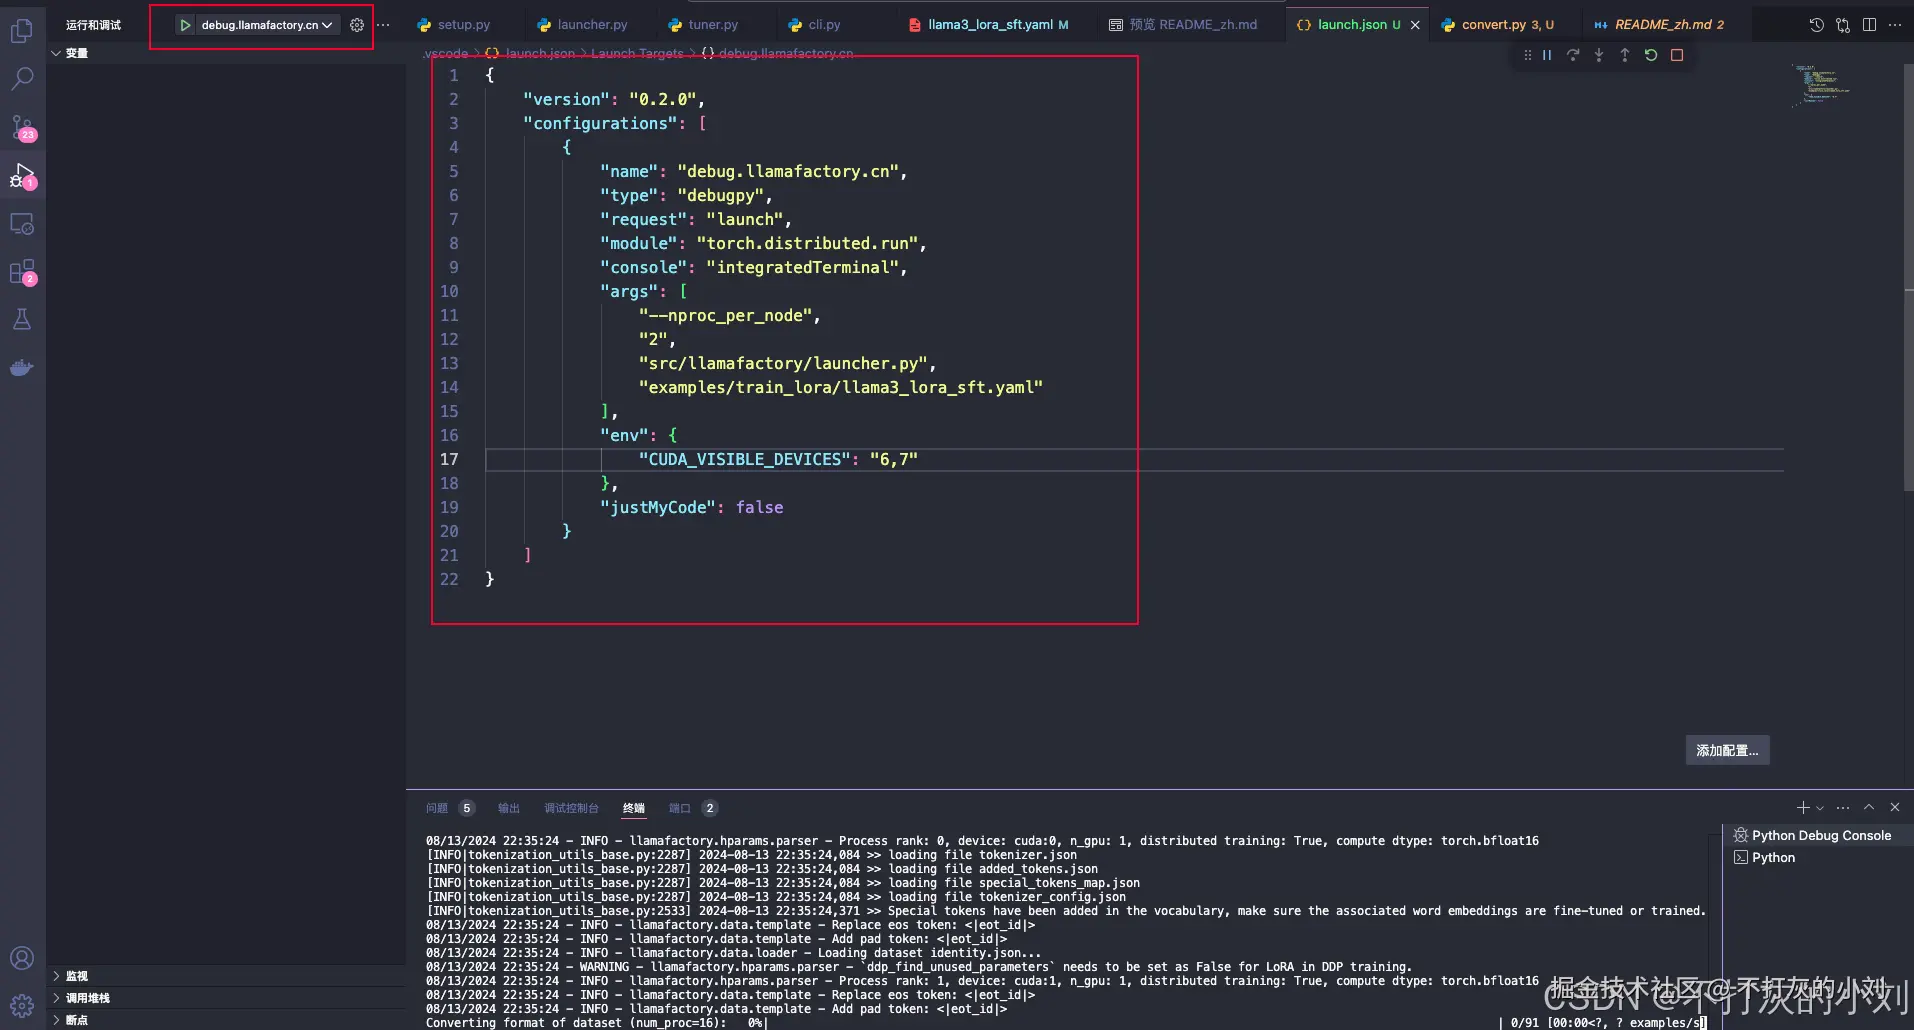
Task: Click 添加配置... add configuration button
Action: [1727, 750]
